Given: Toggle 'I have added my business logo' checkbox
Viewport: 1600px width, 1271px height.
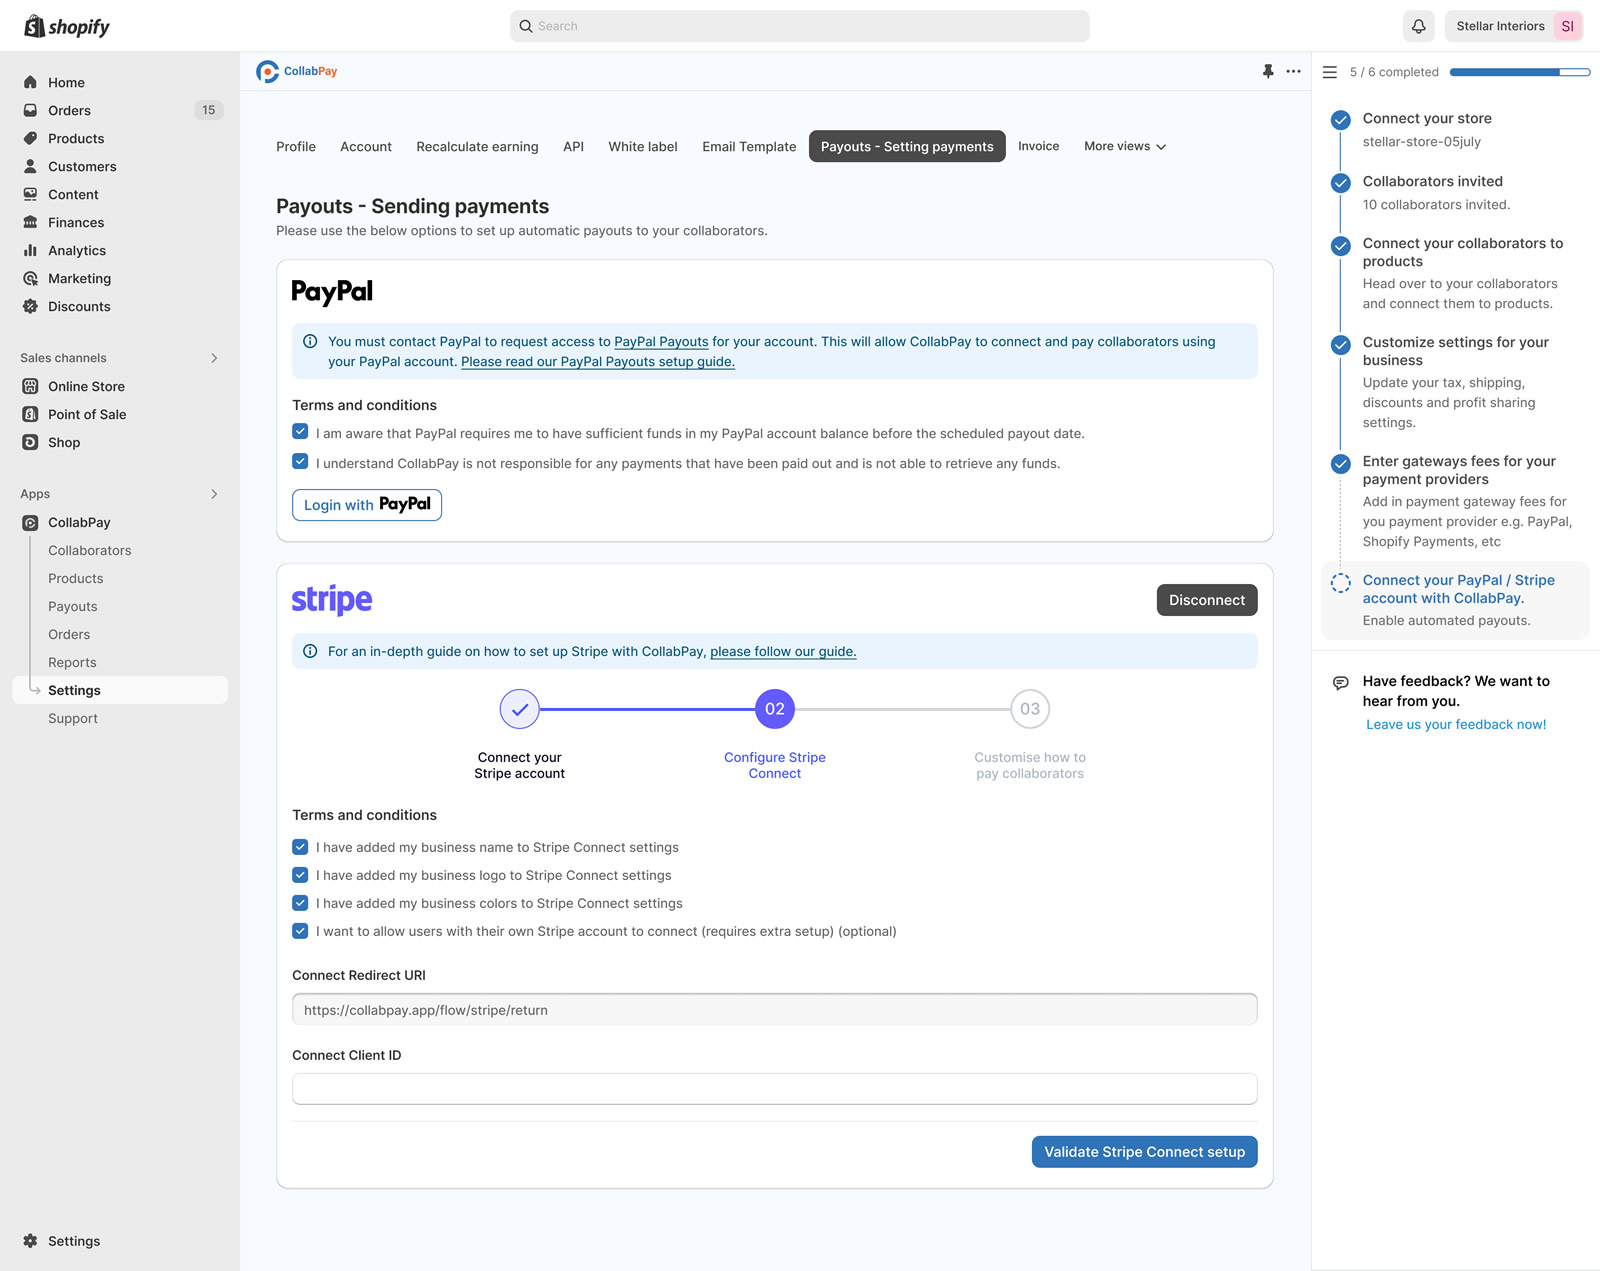Looking at the screenshot, I should pos(300,874).
